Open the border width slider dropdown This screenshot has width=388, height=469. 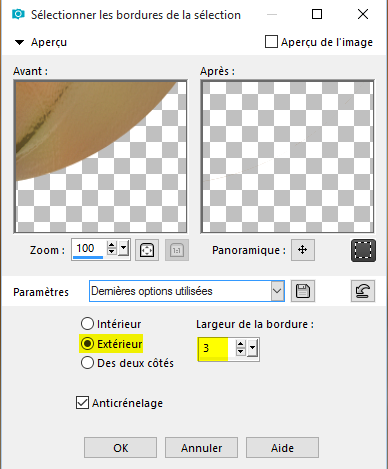coord(253,348)
